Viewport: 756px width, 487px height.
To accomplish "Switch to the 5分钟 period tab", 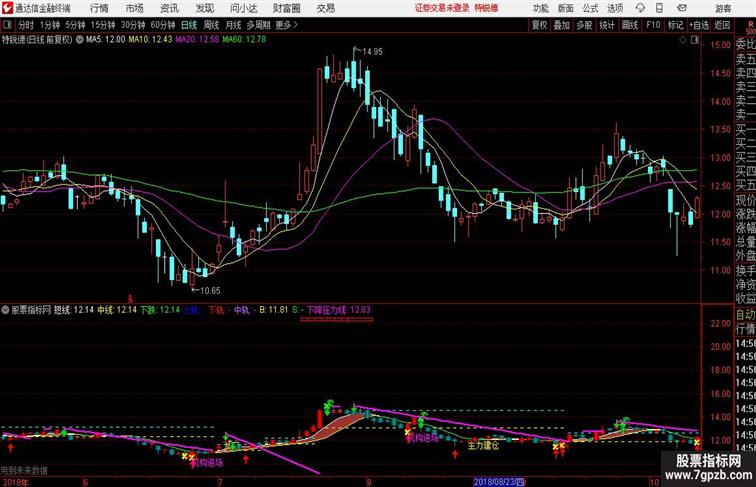I will pos(75,25).
